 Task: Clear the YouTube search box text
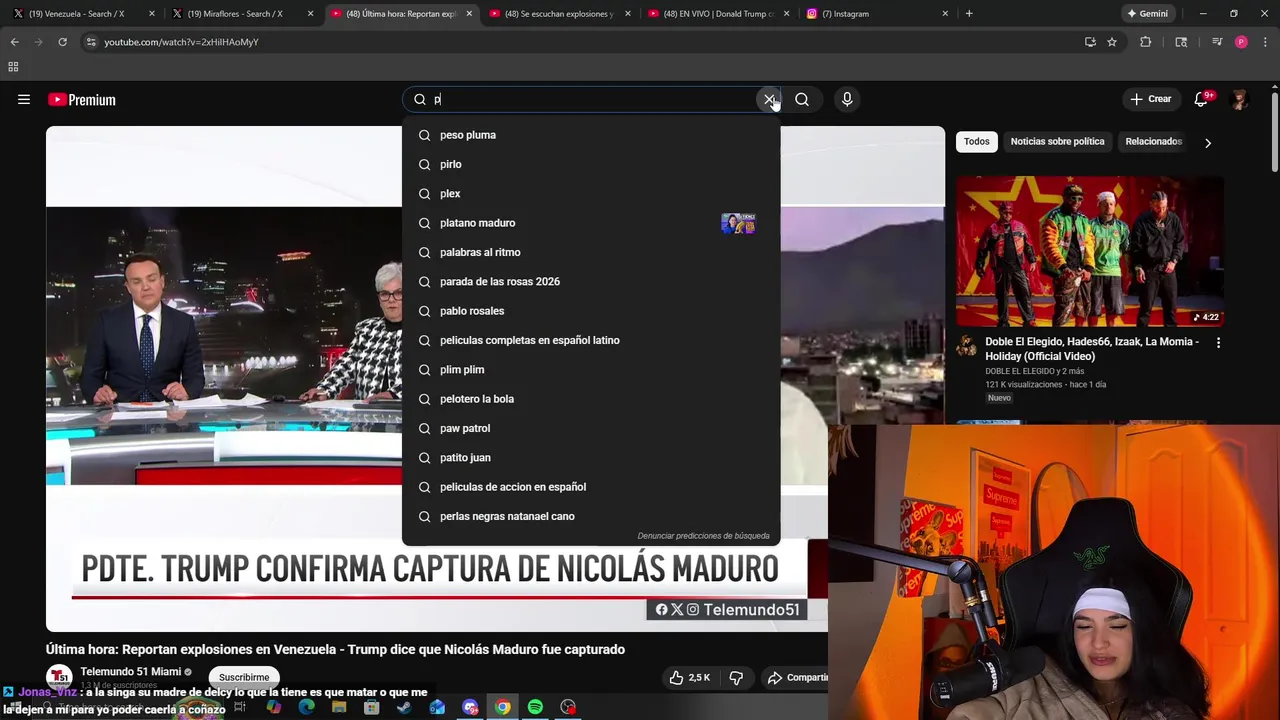769,99
